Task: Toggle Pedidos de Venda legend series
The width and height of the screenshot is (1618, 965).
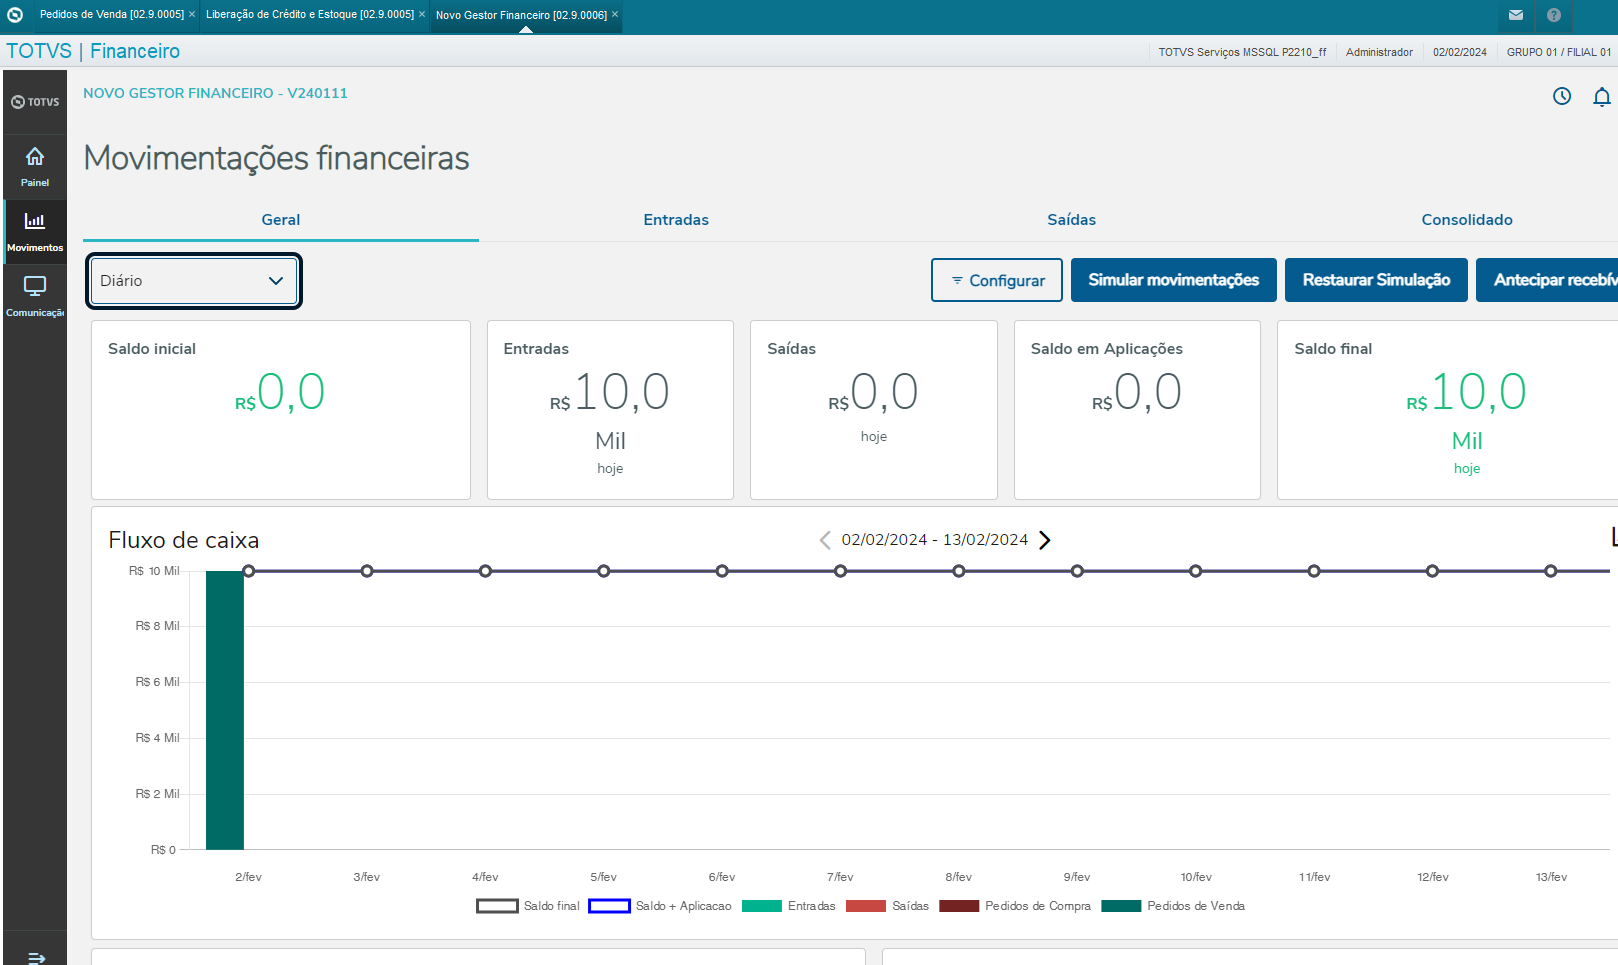Action: click(x=1173, y=906)
